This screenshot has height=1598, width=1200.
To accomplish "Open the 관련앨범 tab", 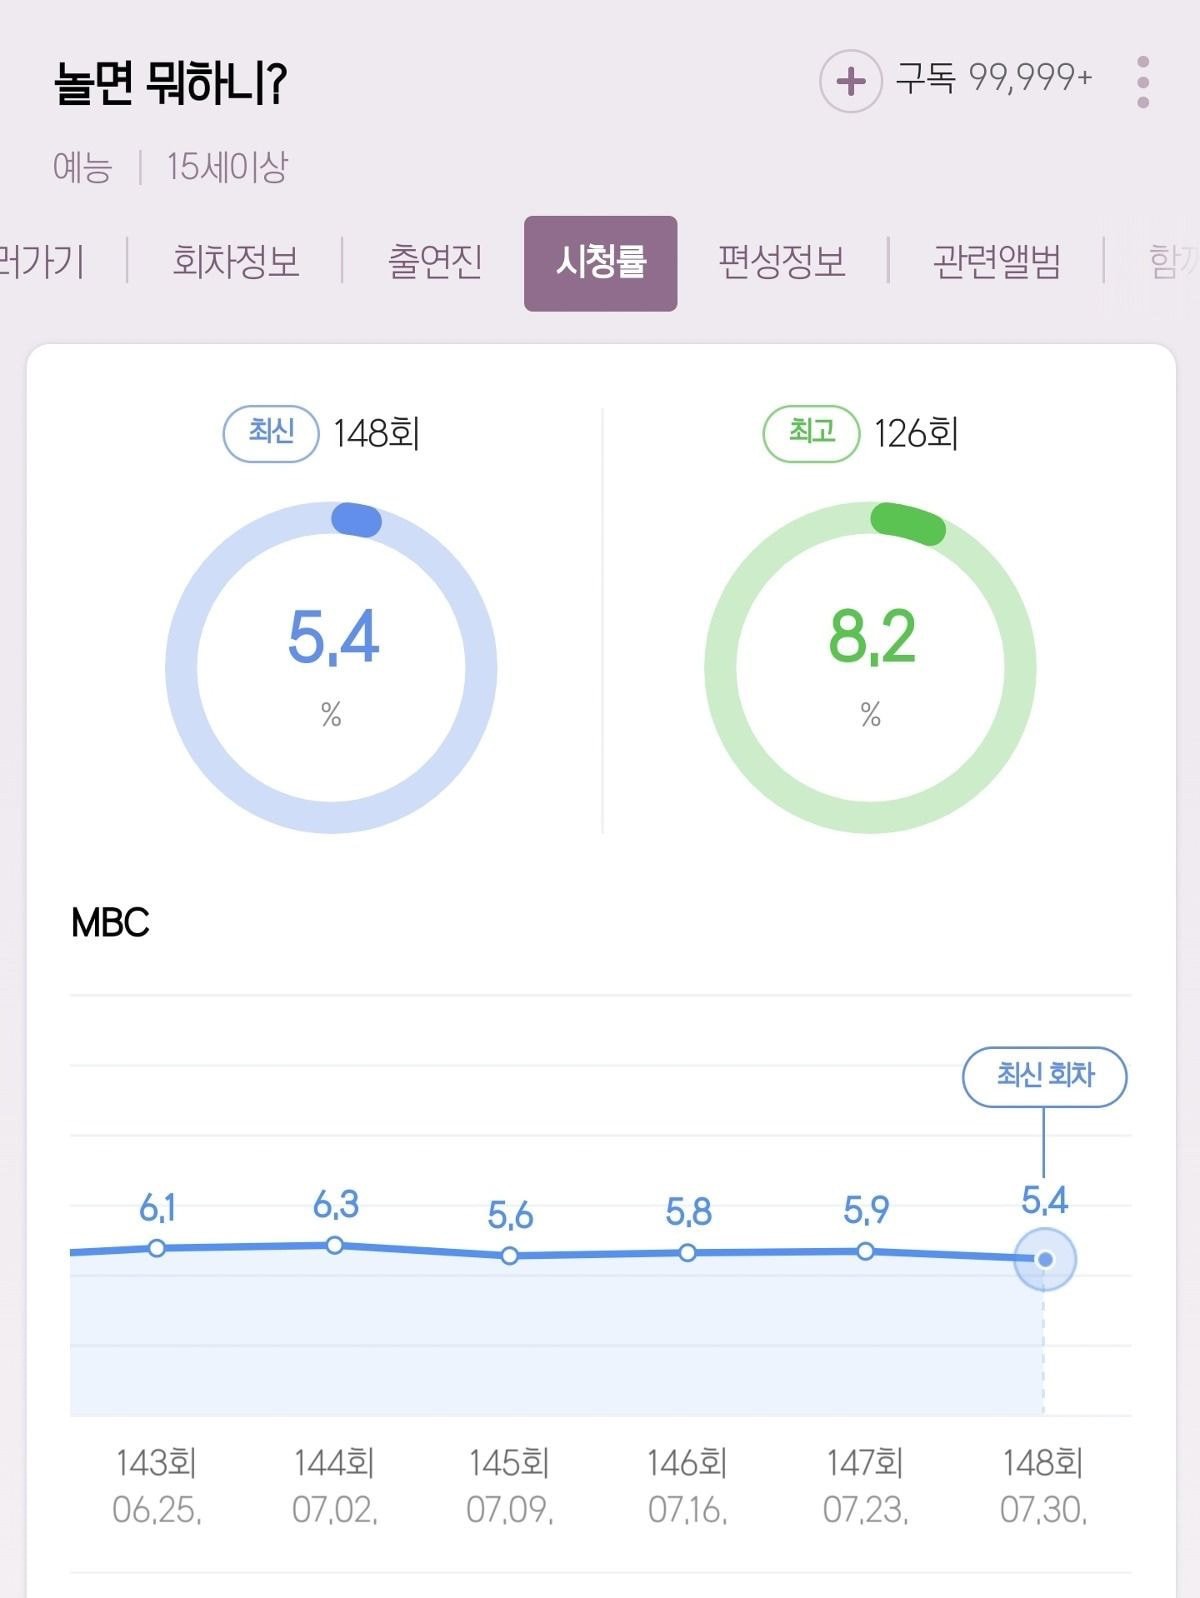I will tap(997, 262).
